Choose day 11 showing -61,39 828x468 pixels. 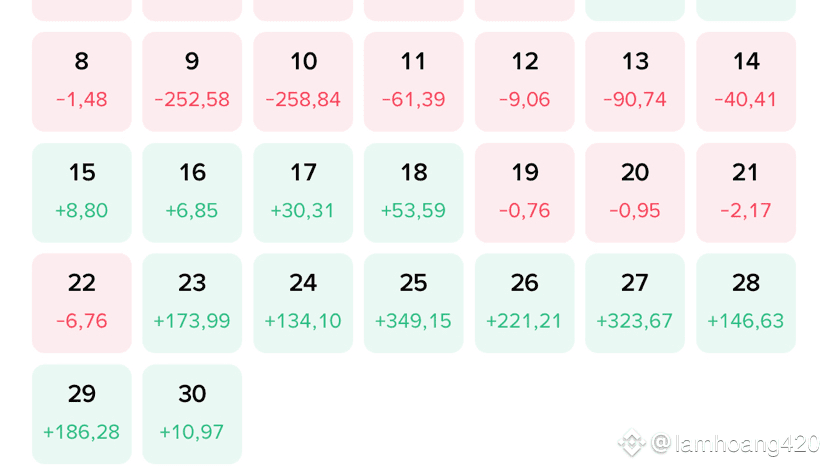coord(413,81)
